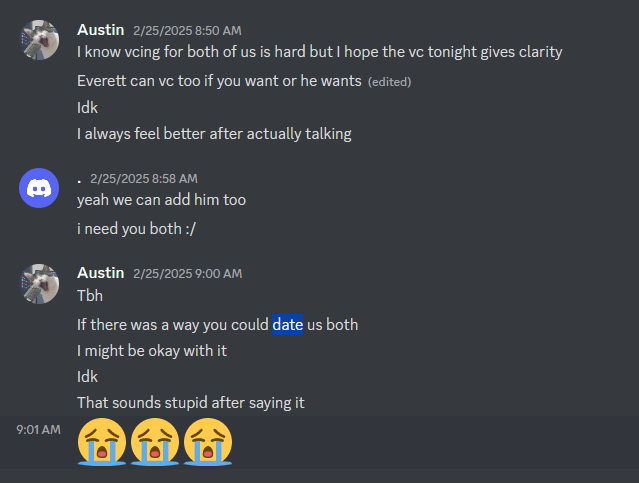
Task: Select message "yeah we can add him too"
Action: [x=161, y=200]
